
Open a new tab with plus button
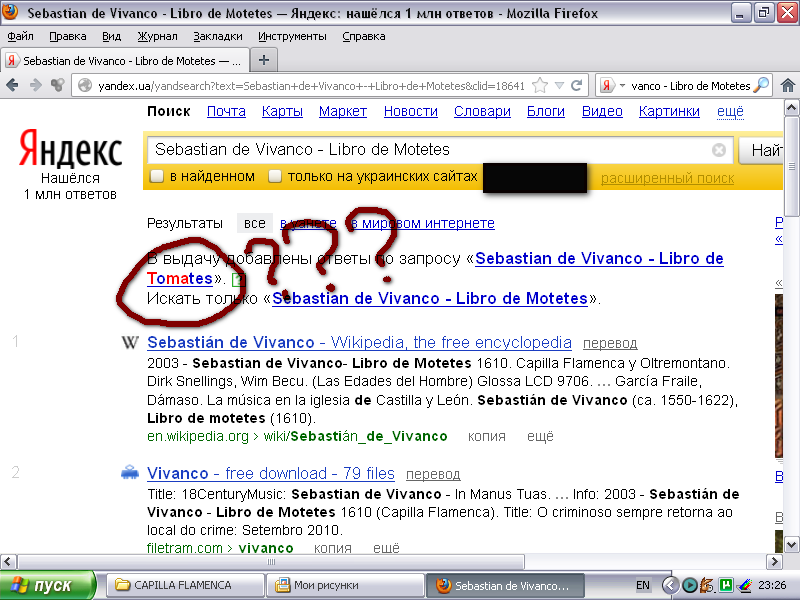click(264, 60)
